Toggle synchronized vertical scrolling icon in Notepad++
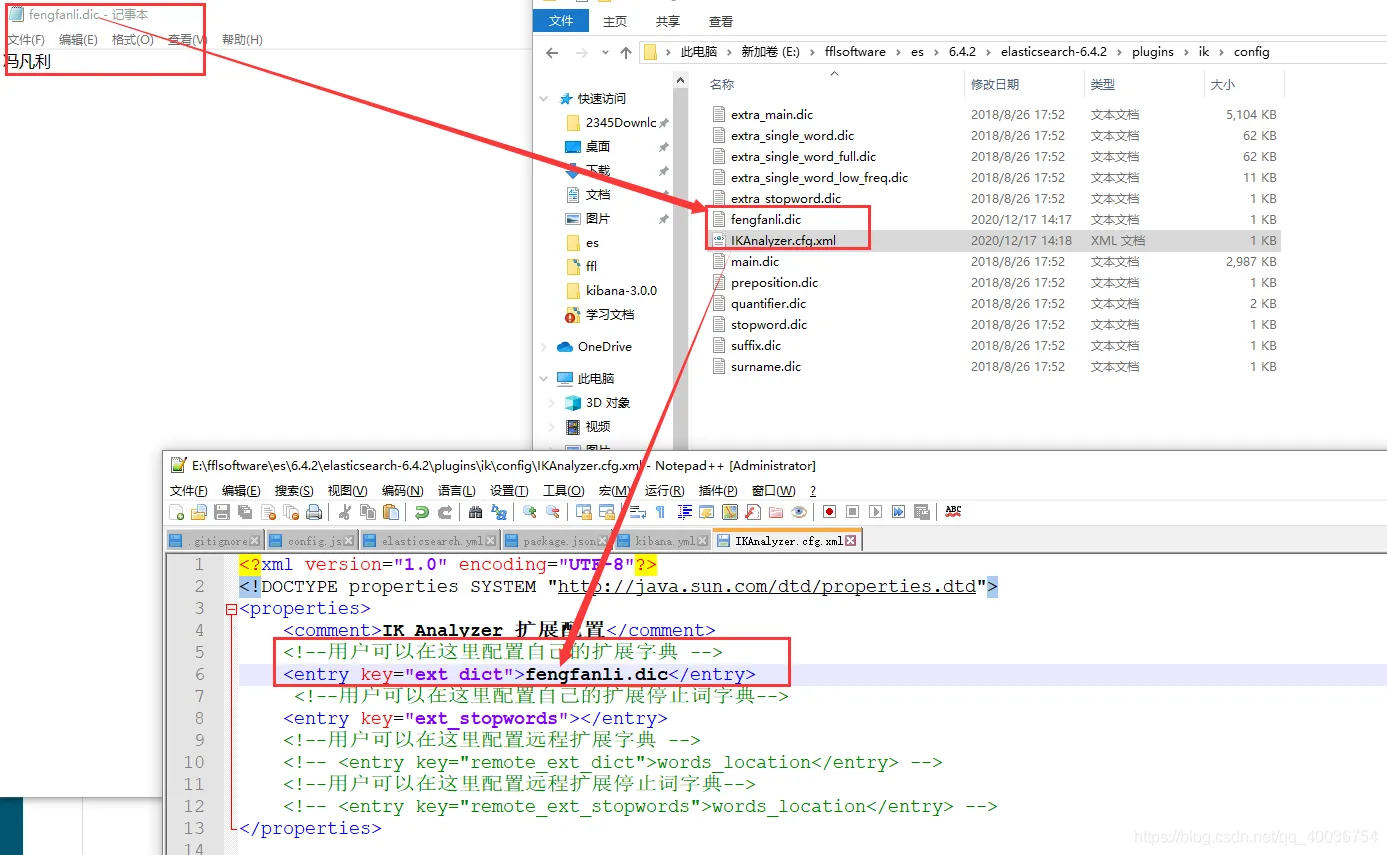Image resolution: width=1387 pixels, height=855 pixels. coord(583,512)
